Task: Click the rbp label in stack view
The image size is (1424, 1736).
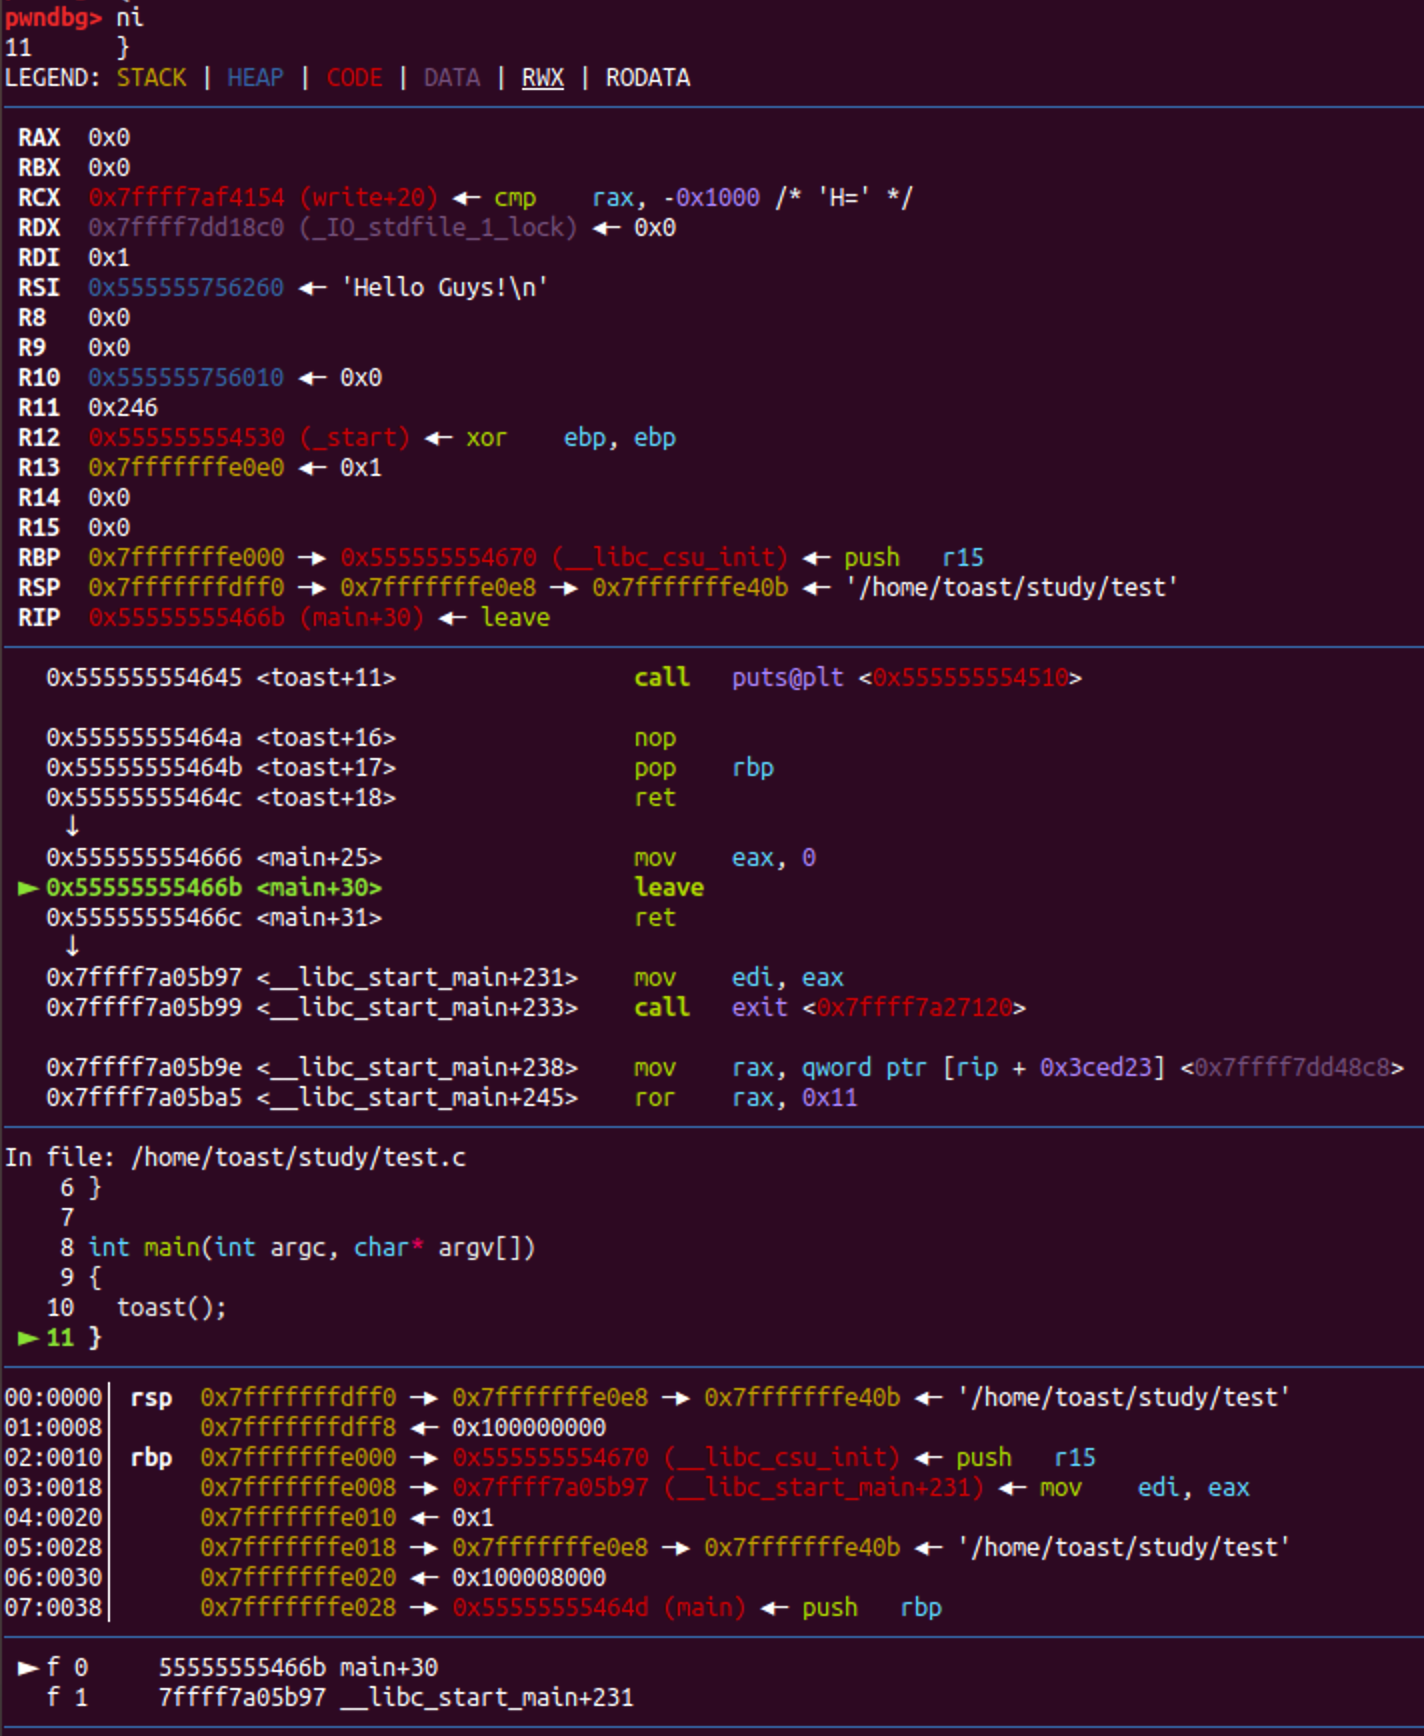Action: [x=151, y=1457]
